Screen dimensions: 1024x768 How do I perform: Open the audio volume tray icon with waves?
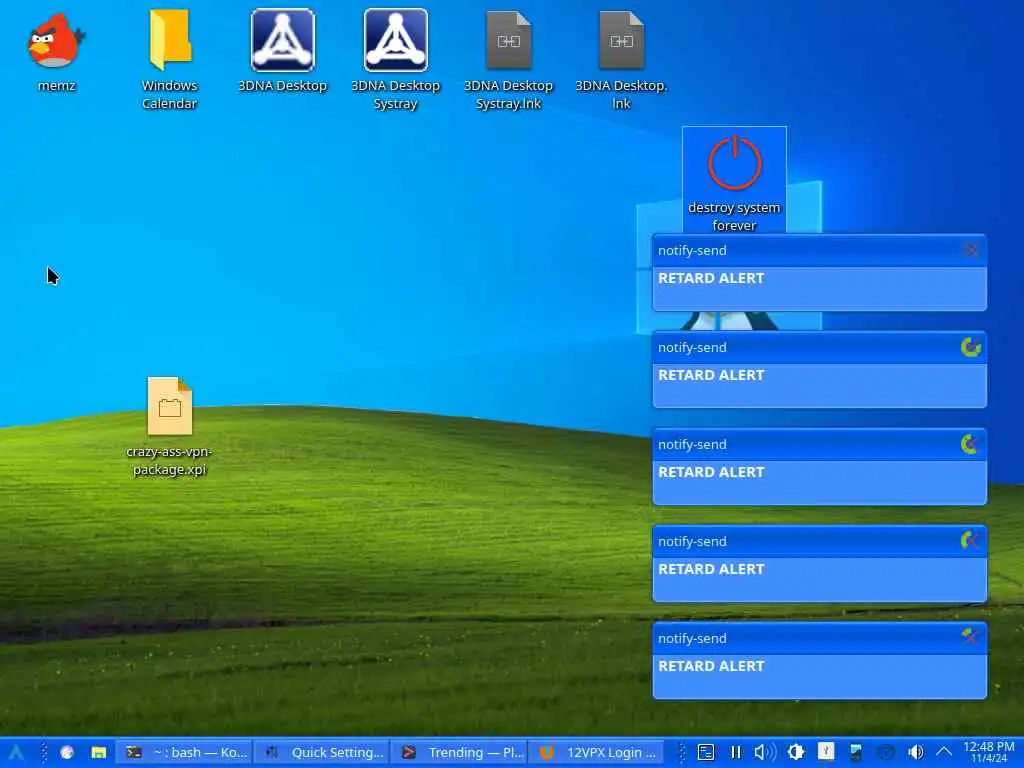coord(765,752)
